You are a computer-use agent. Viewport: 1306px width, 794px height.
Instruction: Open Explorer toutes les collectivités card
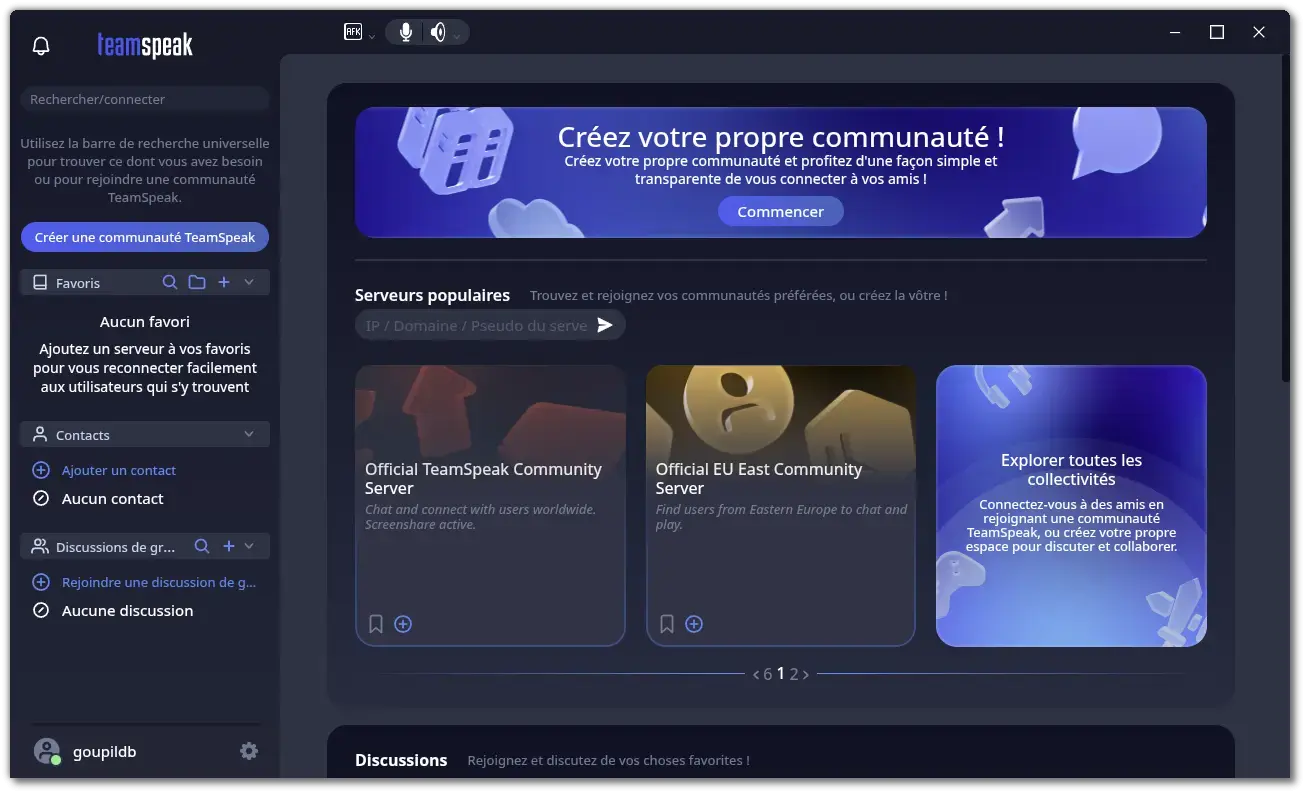click(1071, 506)
